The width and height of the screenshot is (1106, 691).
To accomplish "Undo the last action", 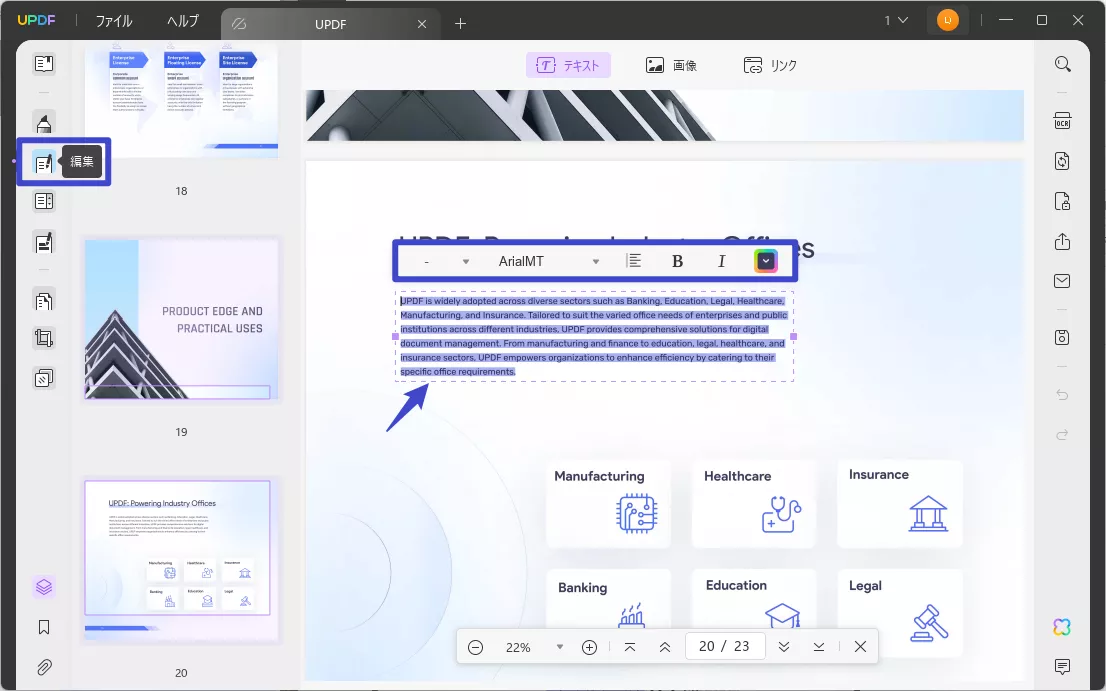I will (1062, 395).
